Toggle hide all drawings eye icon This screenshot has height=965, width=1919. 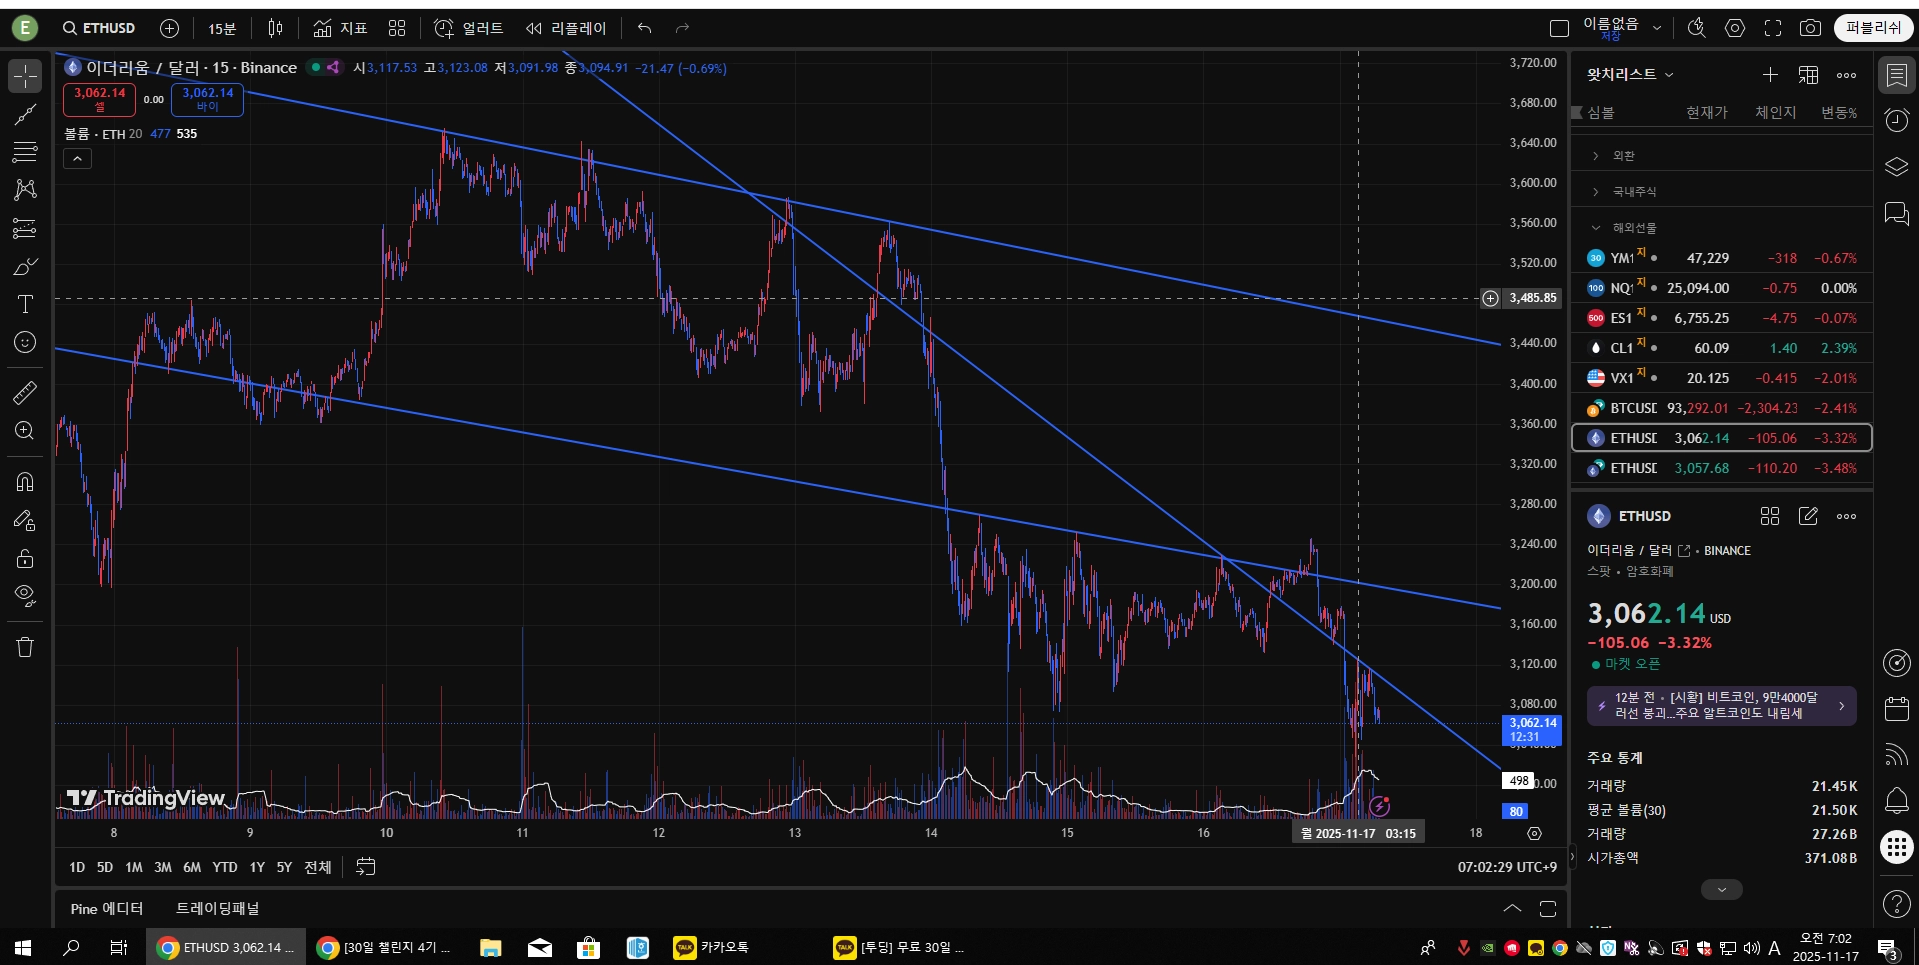[25, 596]
